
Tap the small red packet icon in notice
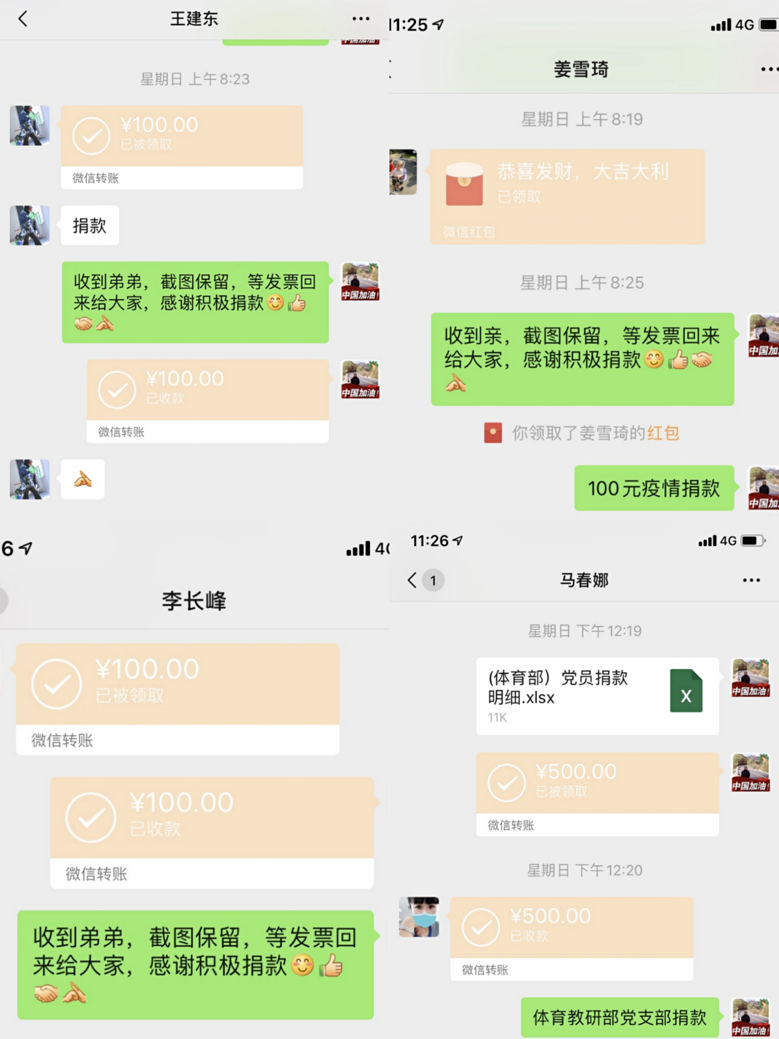coord(493,433)
